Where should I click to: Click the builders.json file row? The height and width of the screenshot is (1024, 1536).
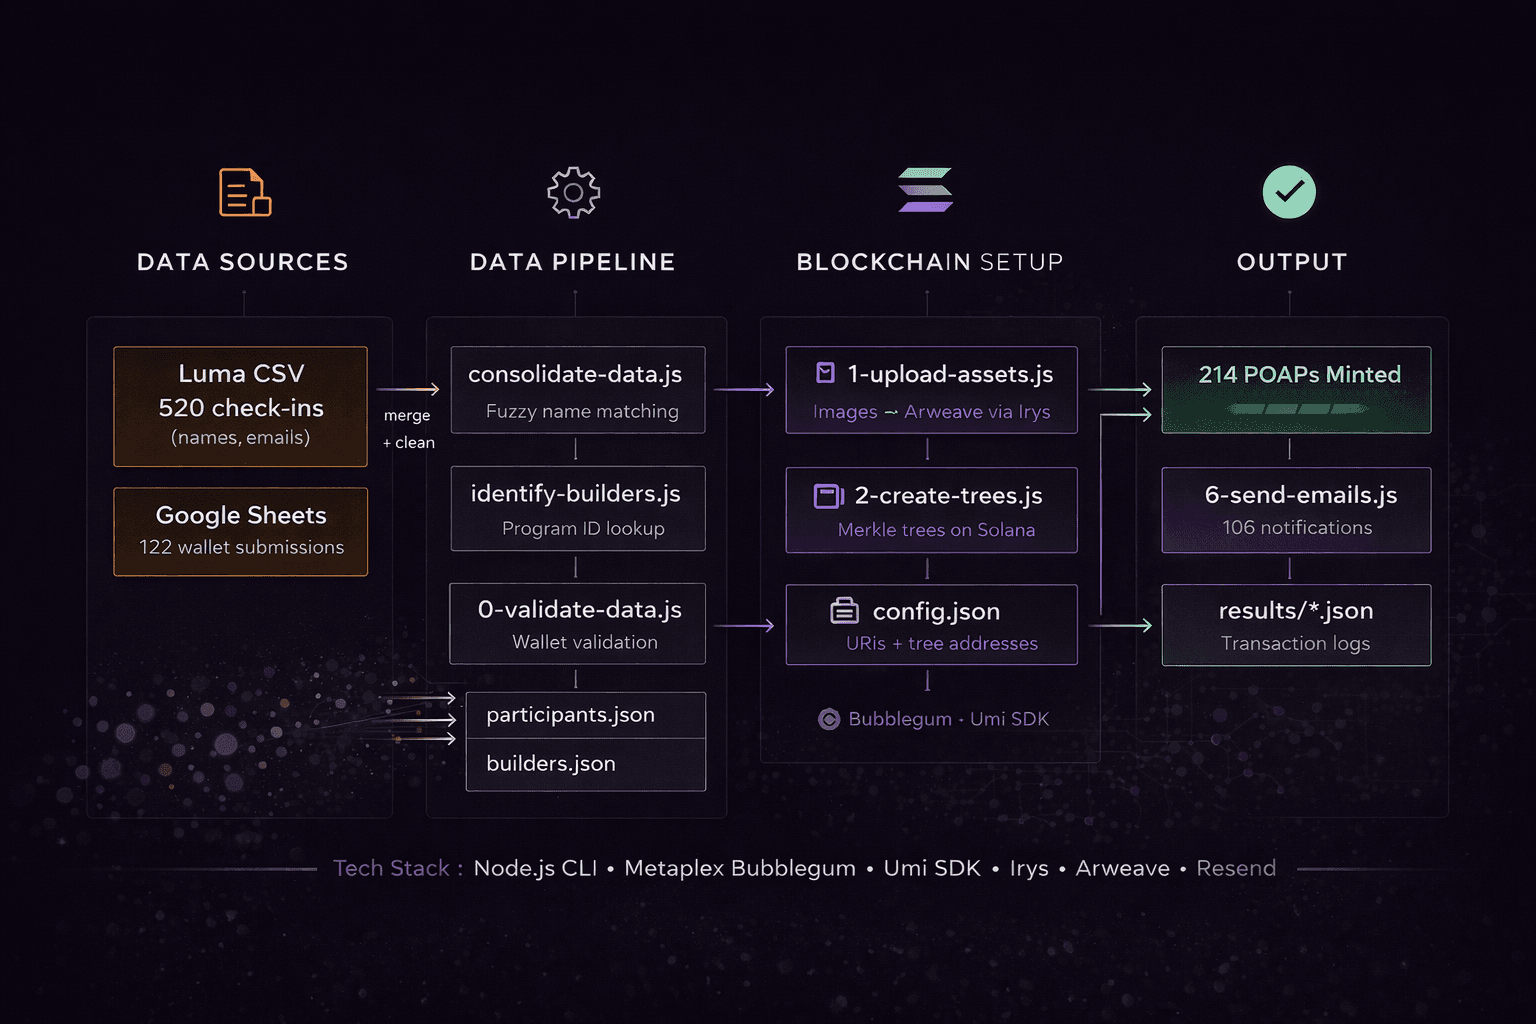(586, 764)
